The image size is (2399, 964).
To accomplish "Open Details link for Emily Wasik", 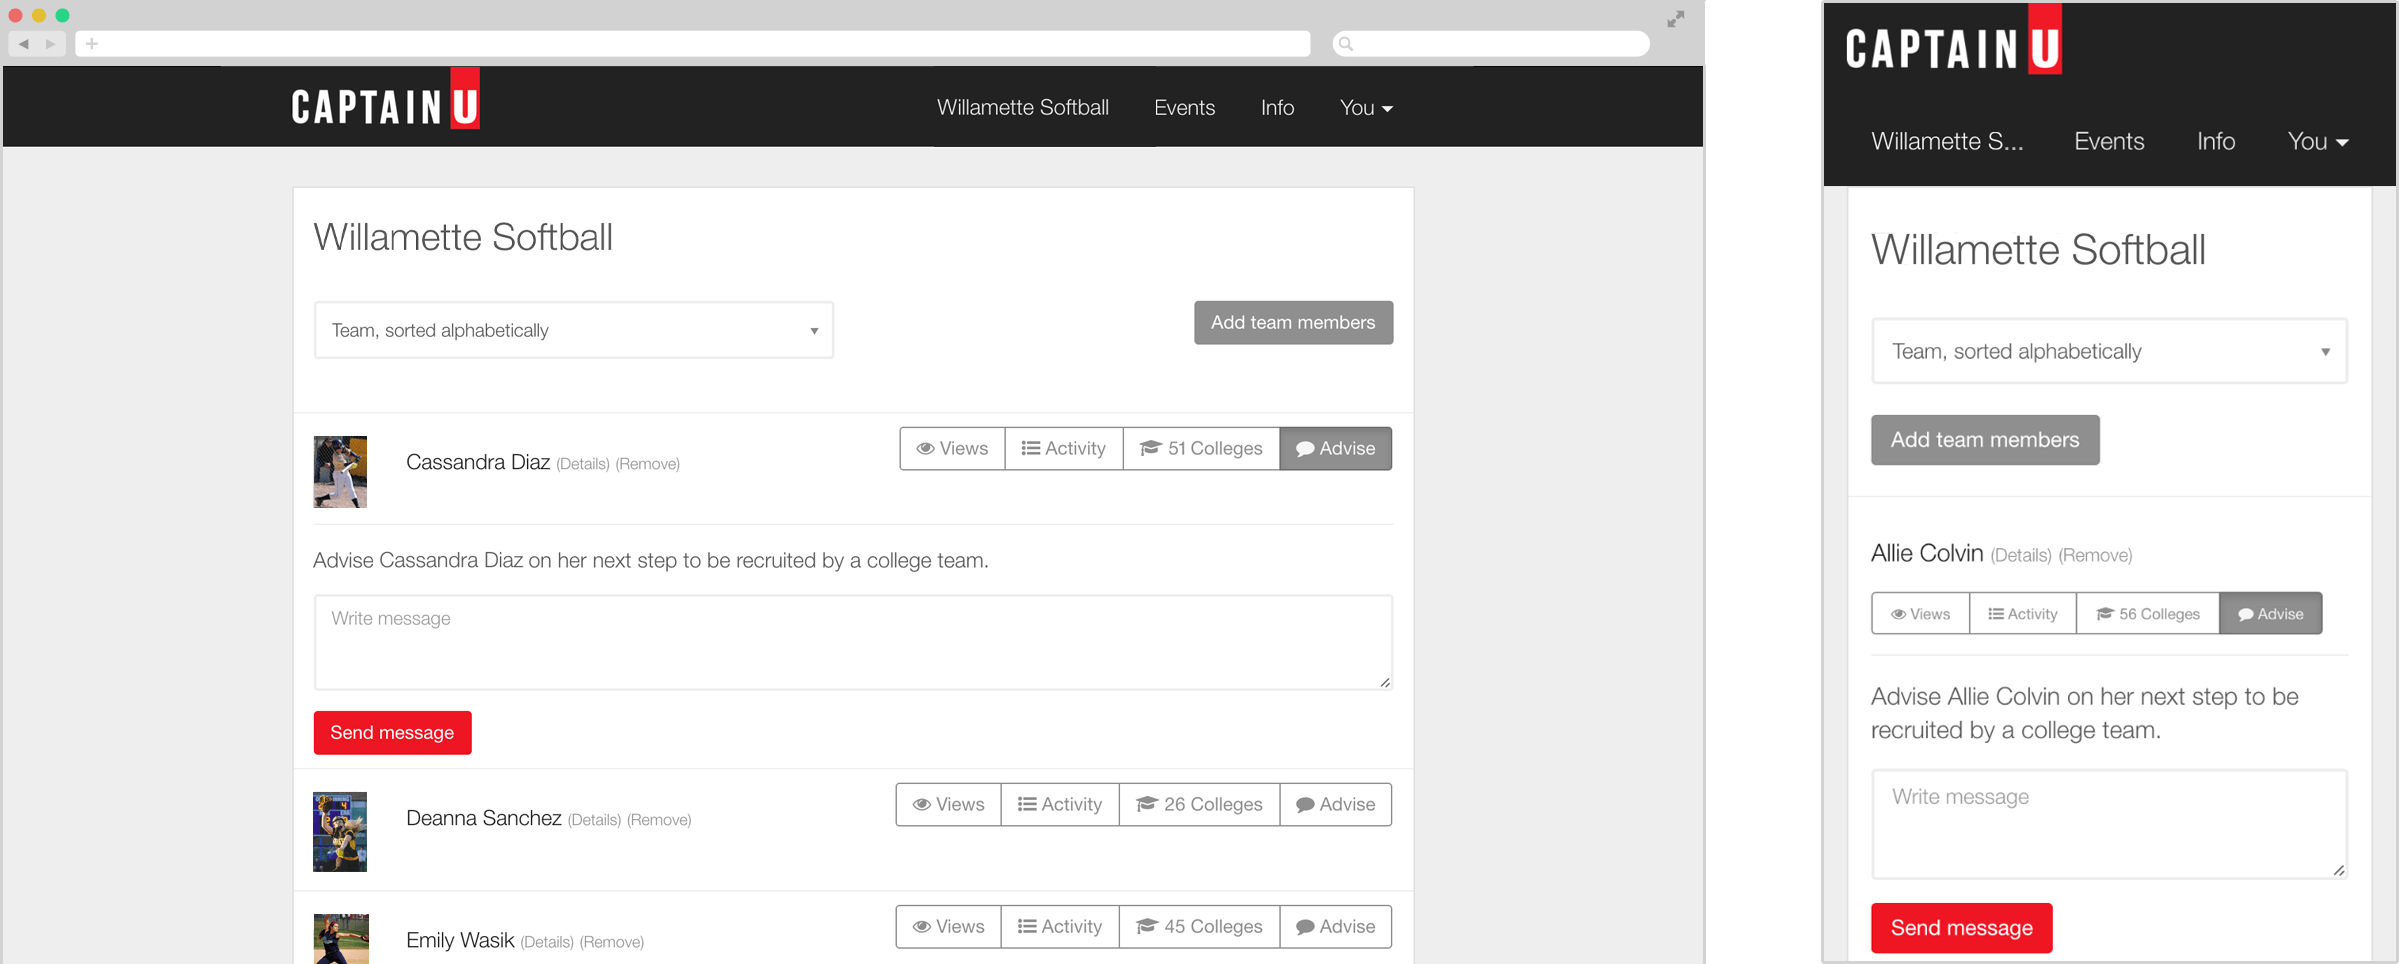I will point(547,942).
